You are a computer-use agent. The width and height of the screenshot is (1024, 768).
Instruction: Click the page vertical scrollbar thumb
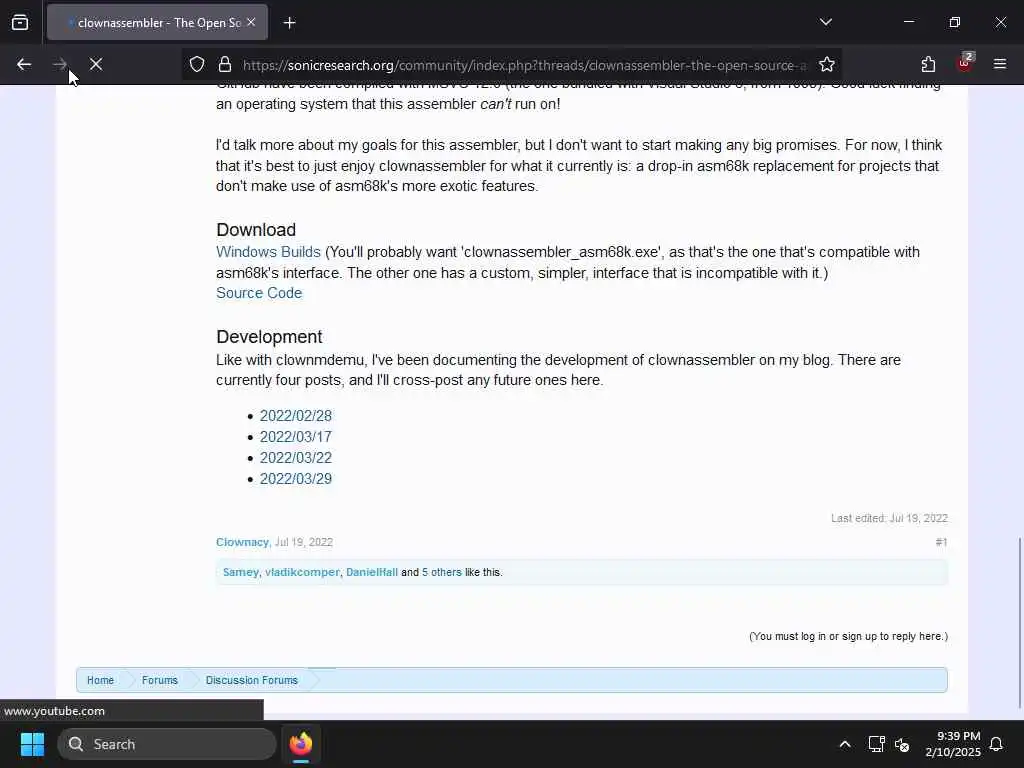[1019, 622]
